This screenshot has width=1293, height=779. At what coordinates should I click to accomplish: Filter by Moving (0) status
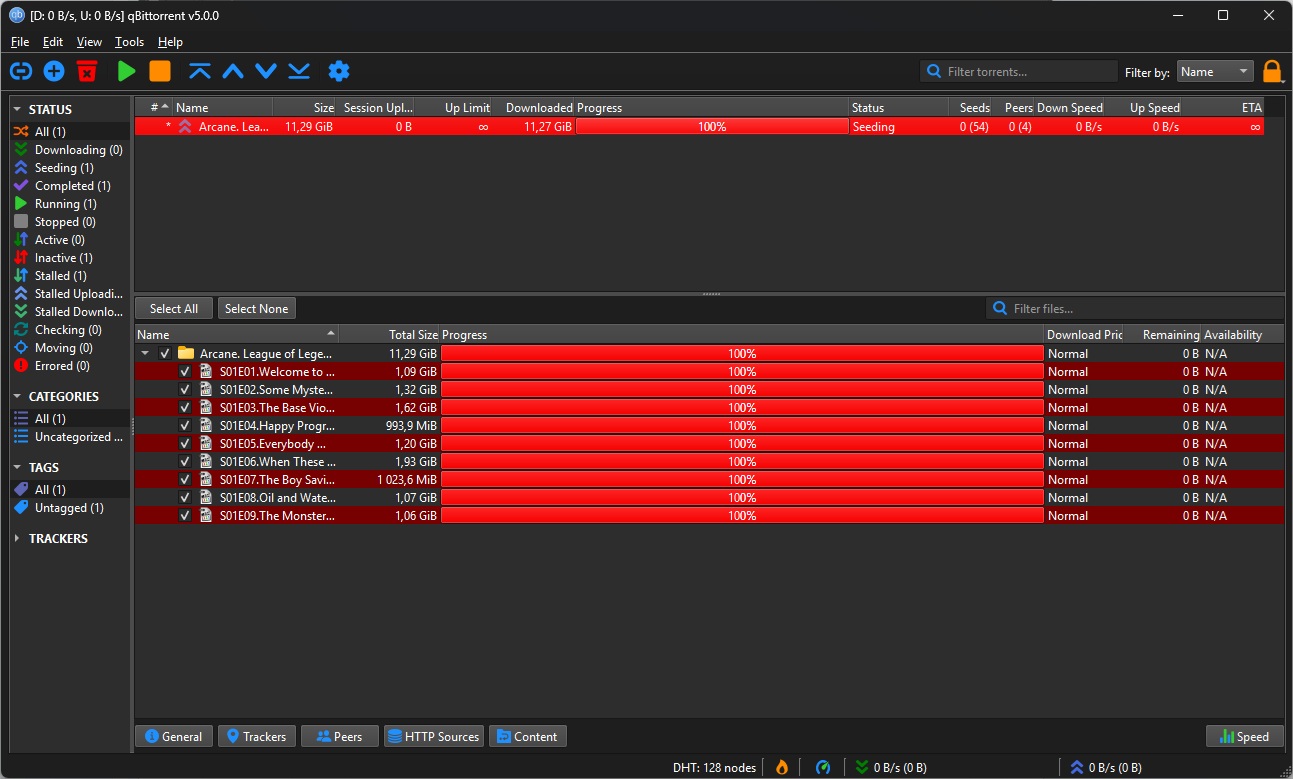pos(70,348)
